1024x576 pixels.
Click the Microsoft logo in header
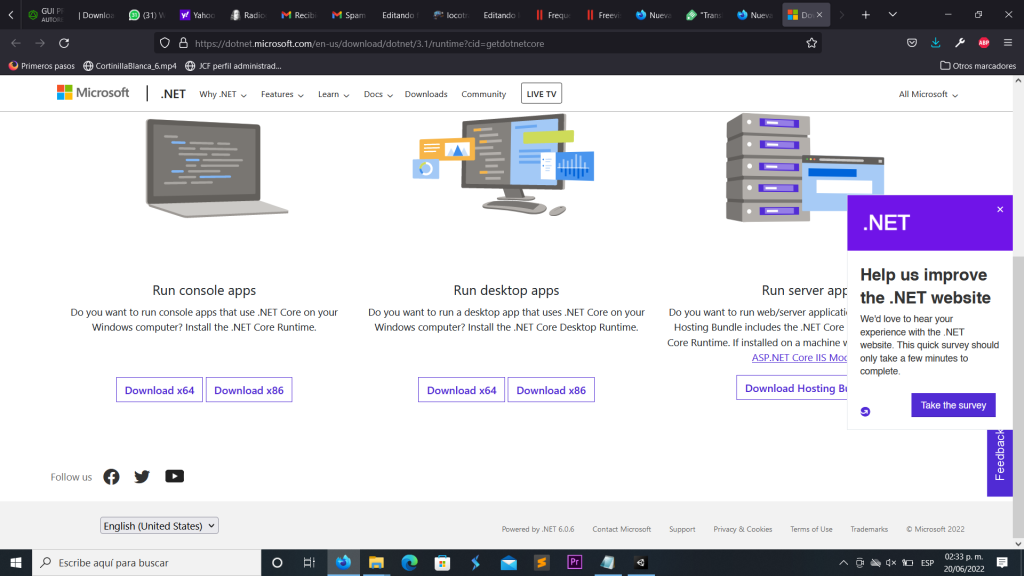(93, 93)
